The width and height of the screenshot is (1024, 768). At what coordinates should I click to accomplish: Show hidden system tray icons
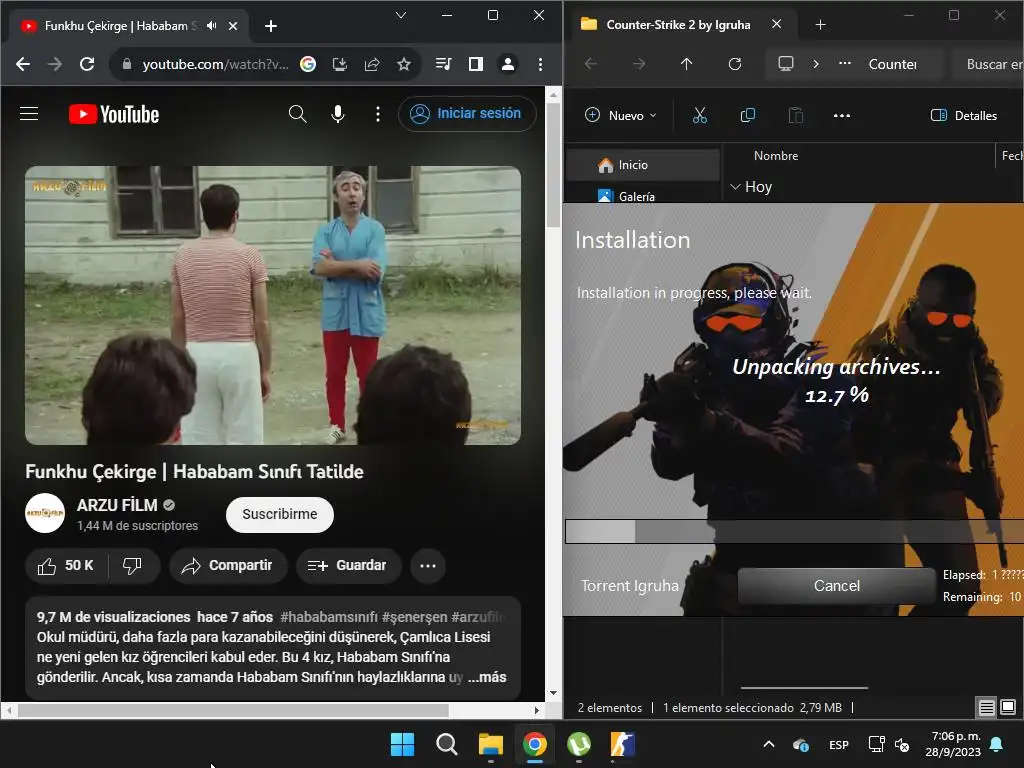click(769, 744)
